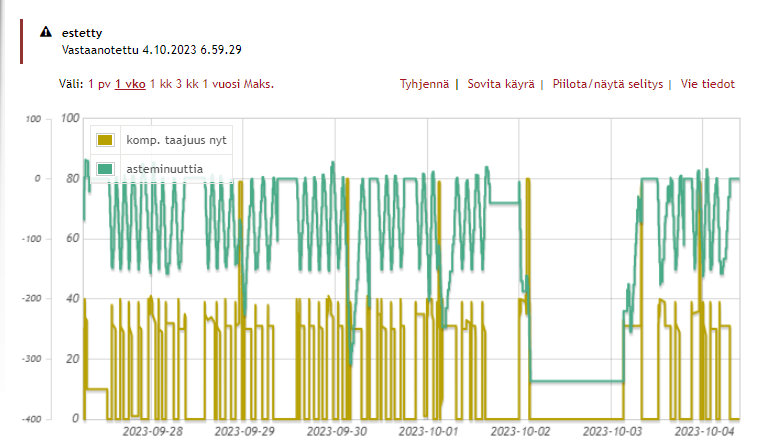Click the estetty alarm title

tap(82, 33)
